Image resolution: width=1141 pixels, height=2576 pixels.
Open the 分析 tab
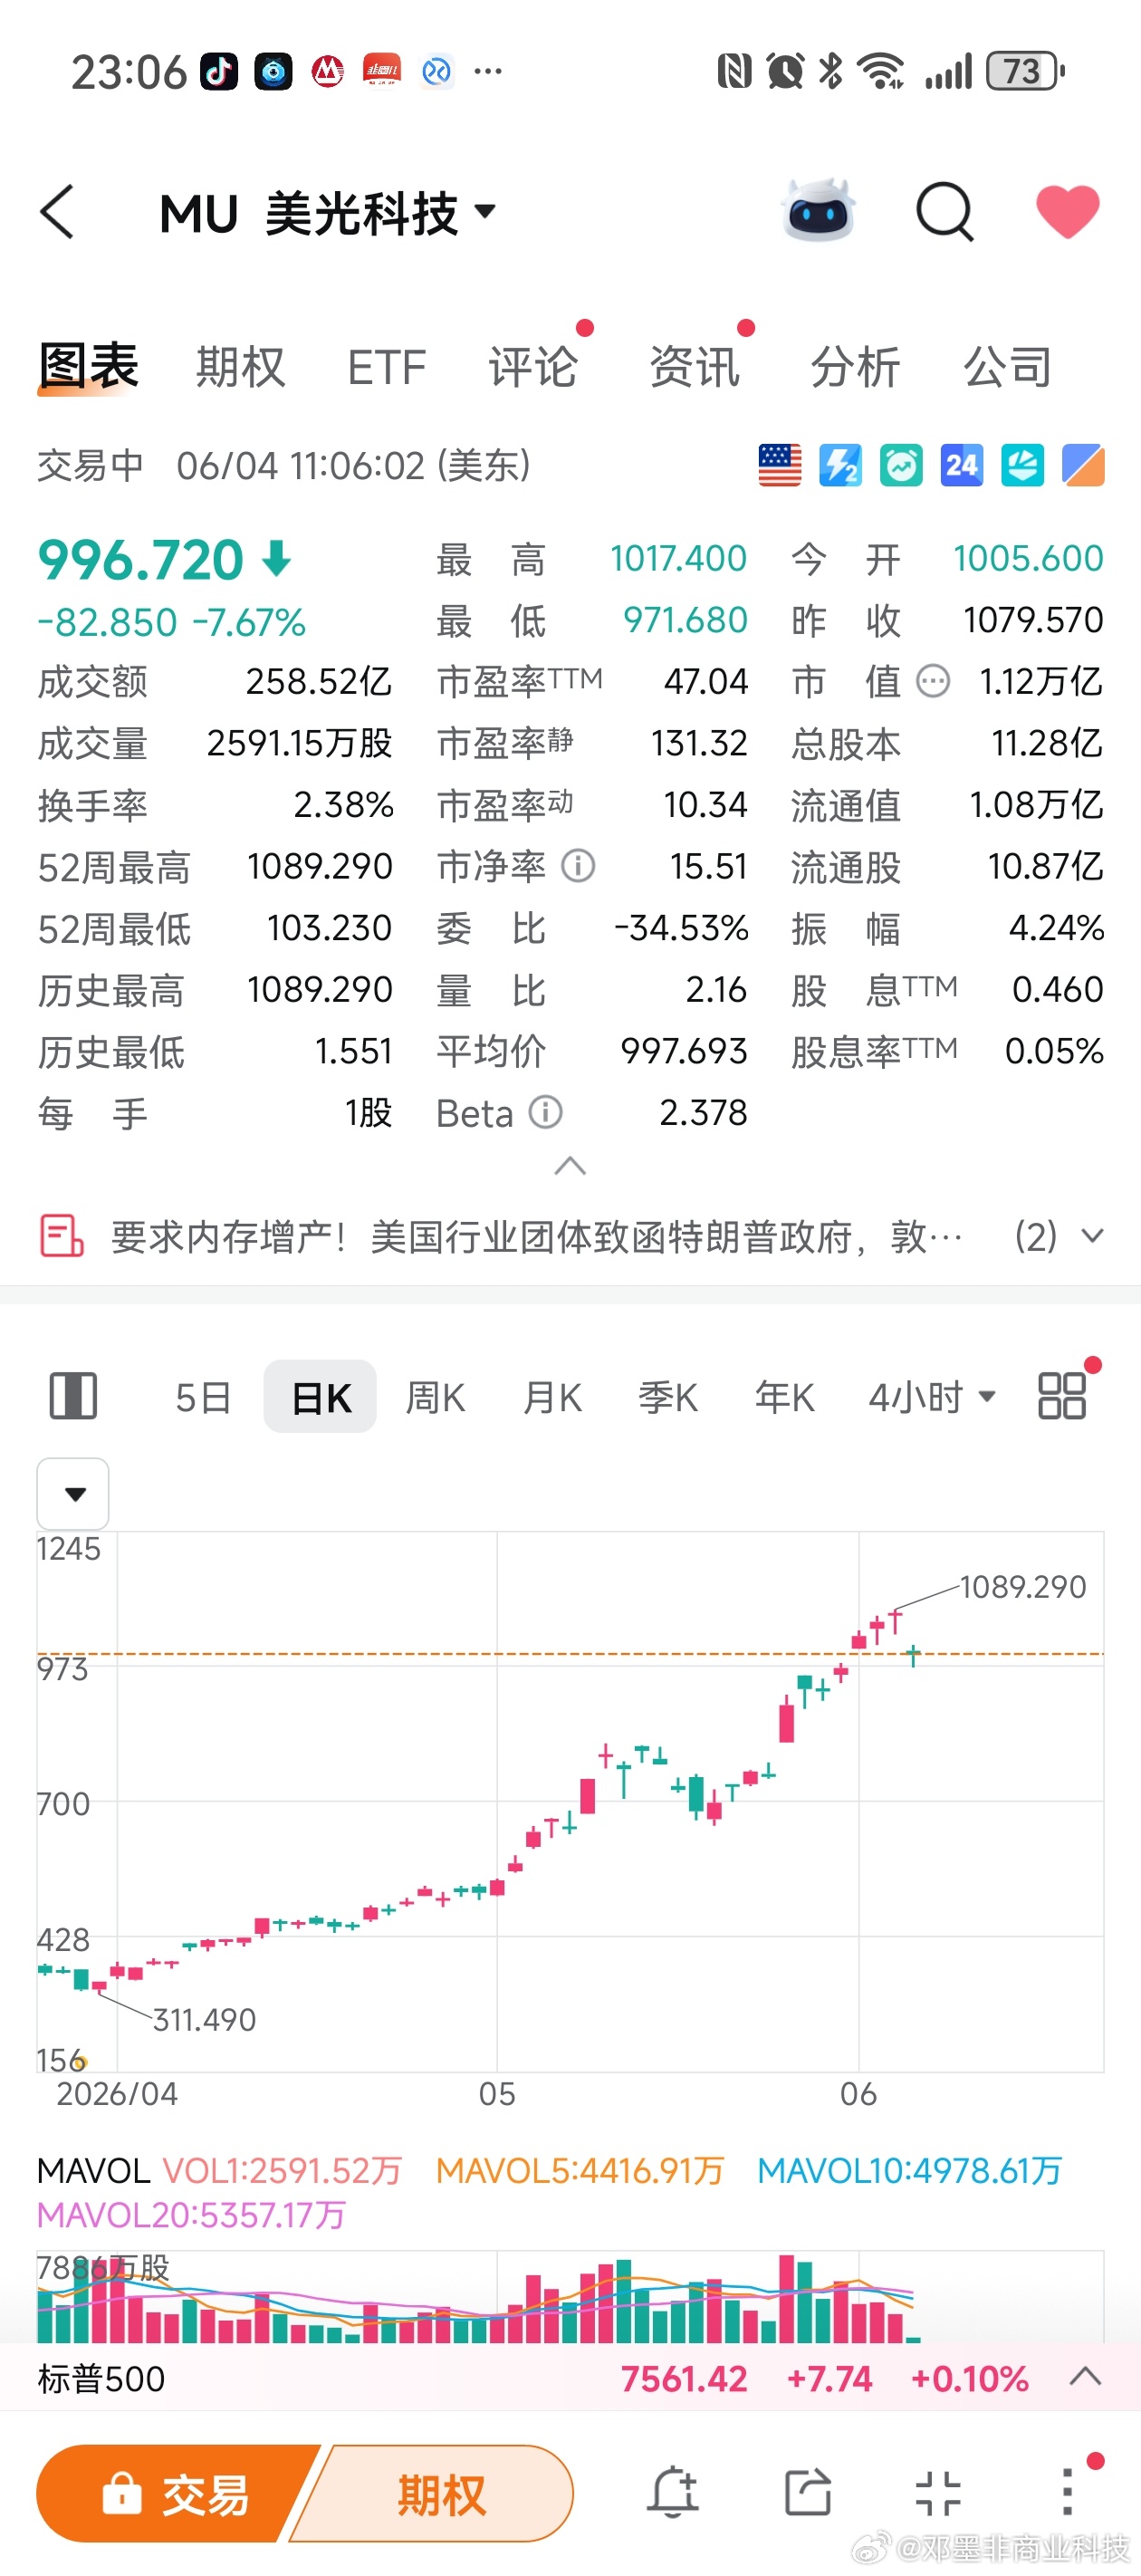click(855, 367)
